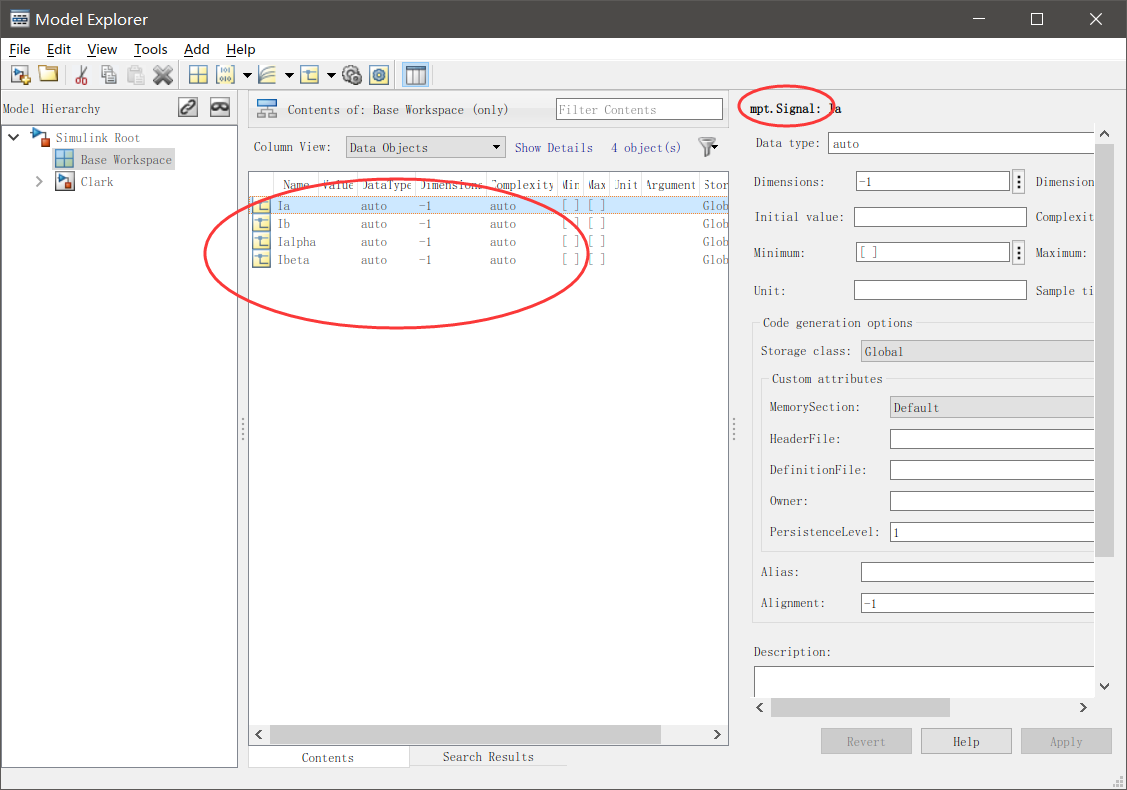Screen dimensions: 1127x790
Task: Expand the Clark model node
Action: (x=39, y=181)
